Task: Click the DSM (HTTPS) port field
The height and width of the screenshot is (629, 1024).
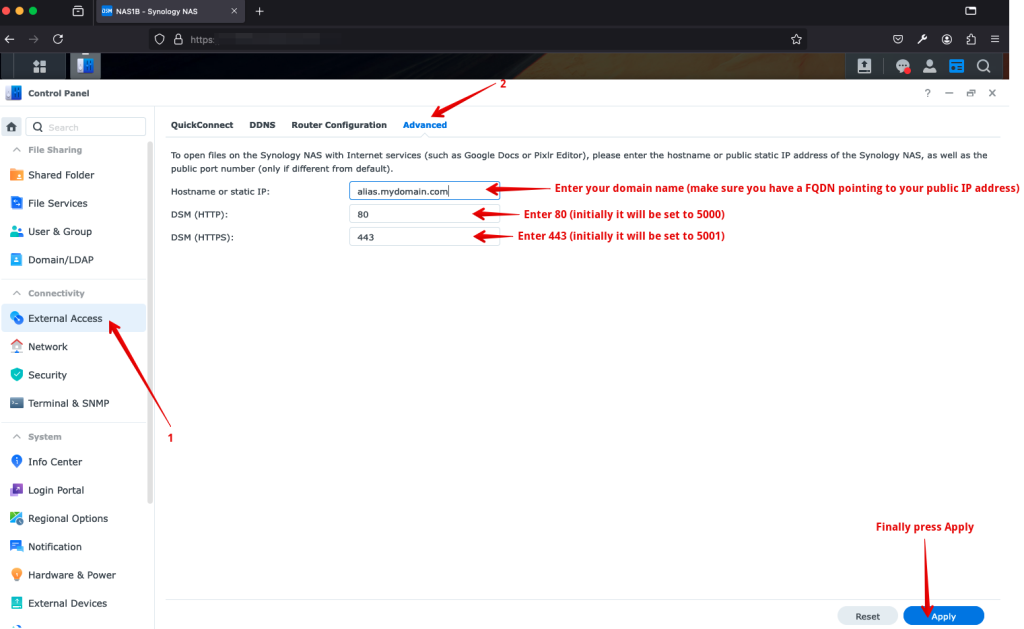Action: pos(424,237)
